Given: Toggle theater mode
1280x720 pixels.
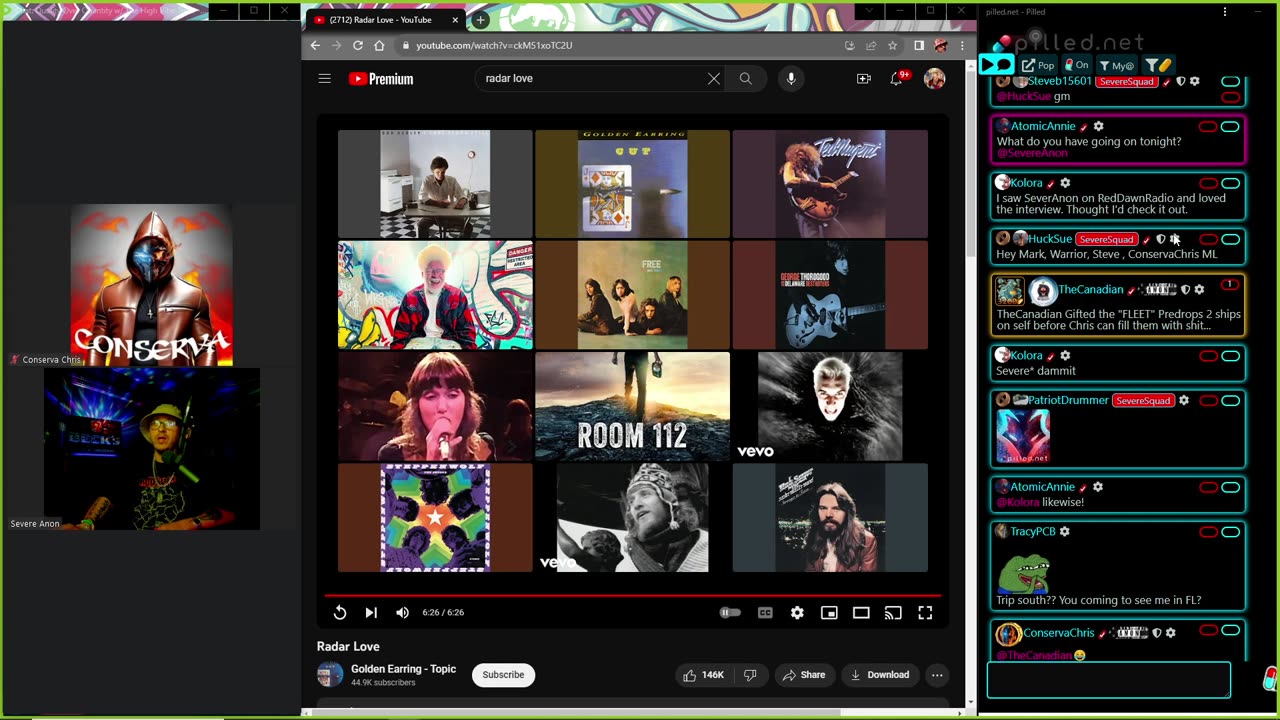Looking at the screenshot, I should (861, 613).
